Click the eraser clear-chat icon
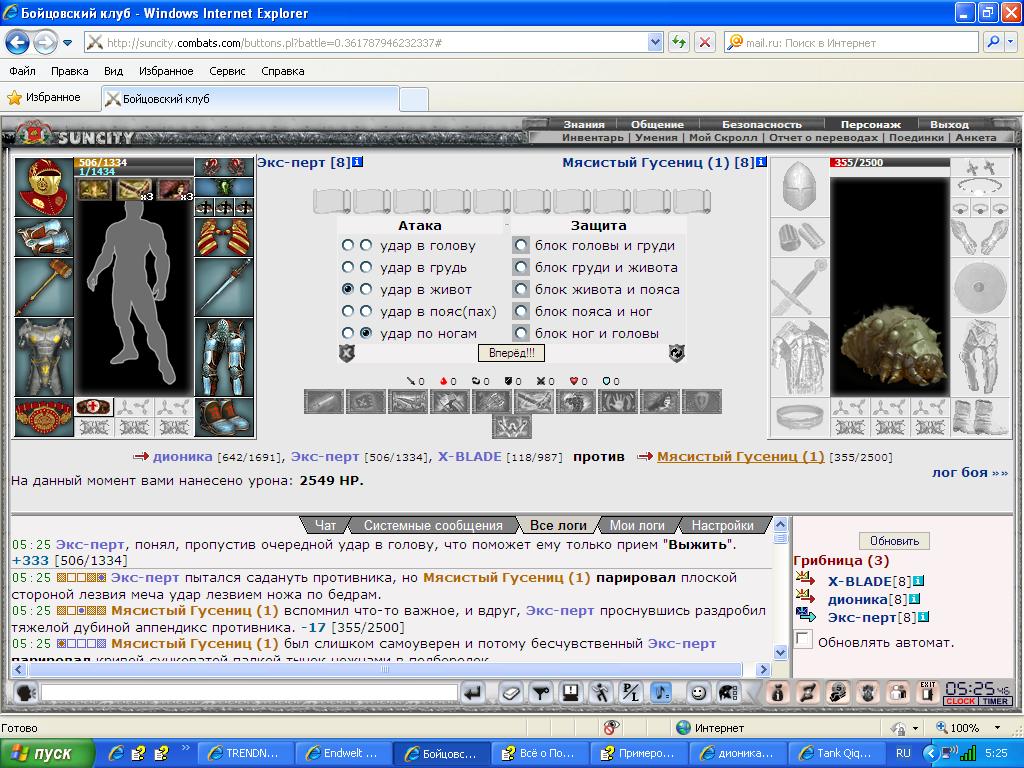Image resolution: width=1024 pixels, height=768 pixels. coord(511,692)
